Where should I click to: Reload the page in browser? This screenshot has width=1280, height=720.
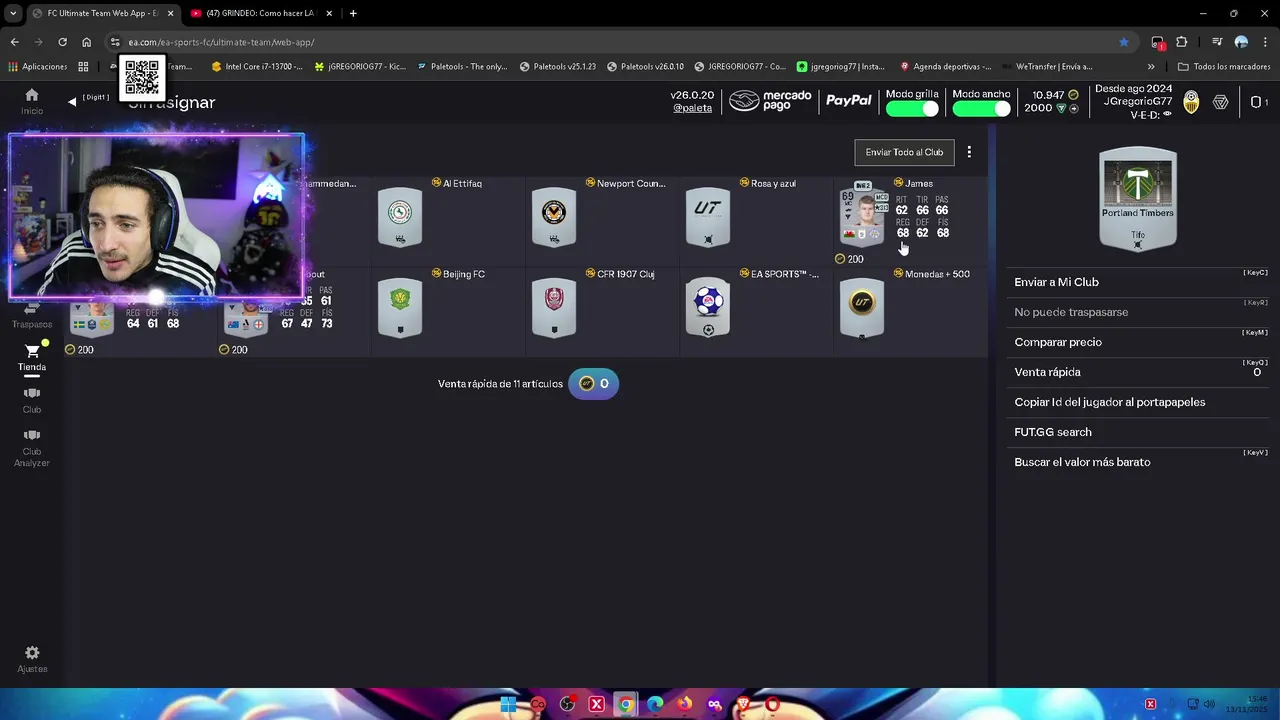click(62, 42)
